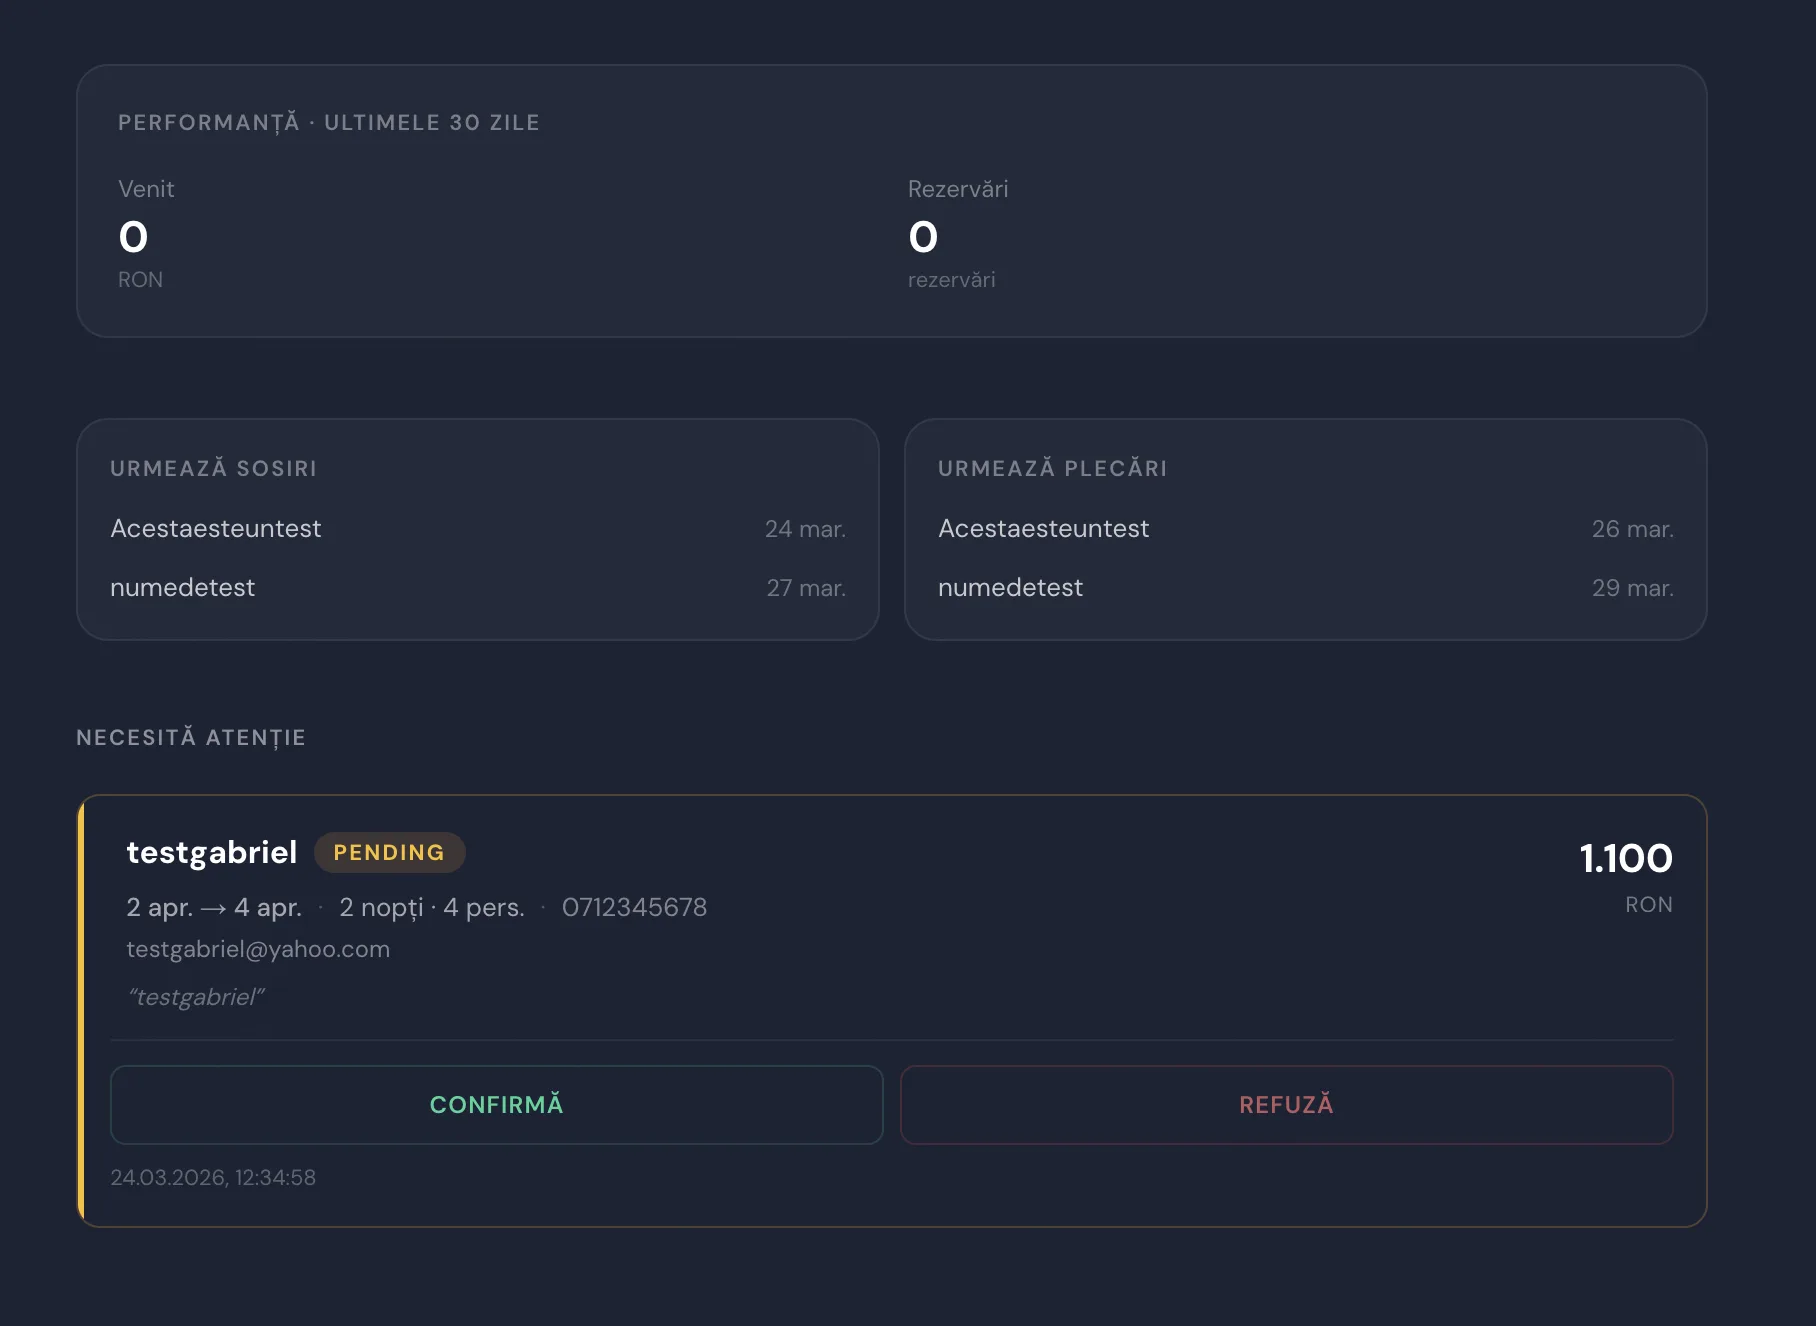
Task: Click phone number 0712345678
Action: tap(634, 907)
